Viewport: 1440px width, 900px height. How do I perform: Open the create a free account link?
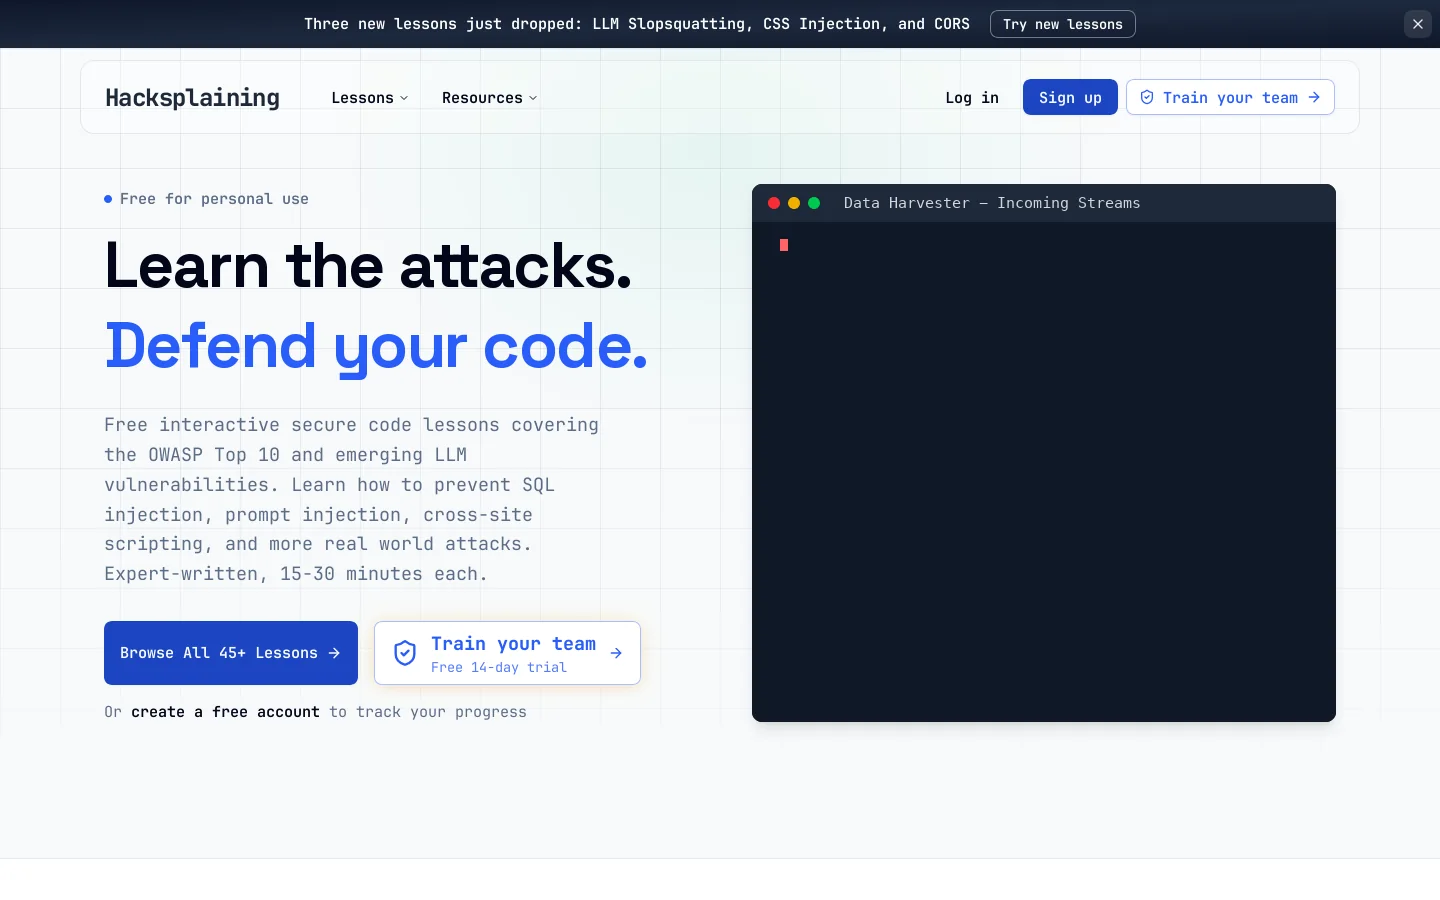pyautogui.click(x=225, y=712)
